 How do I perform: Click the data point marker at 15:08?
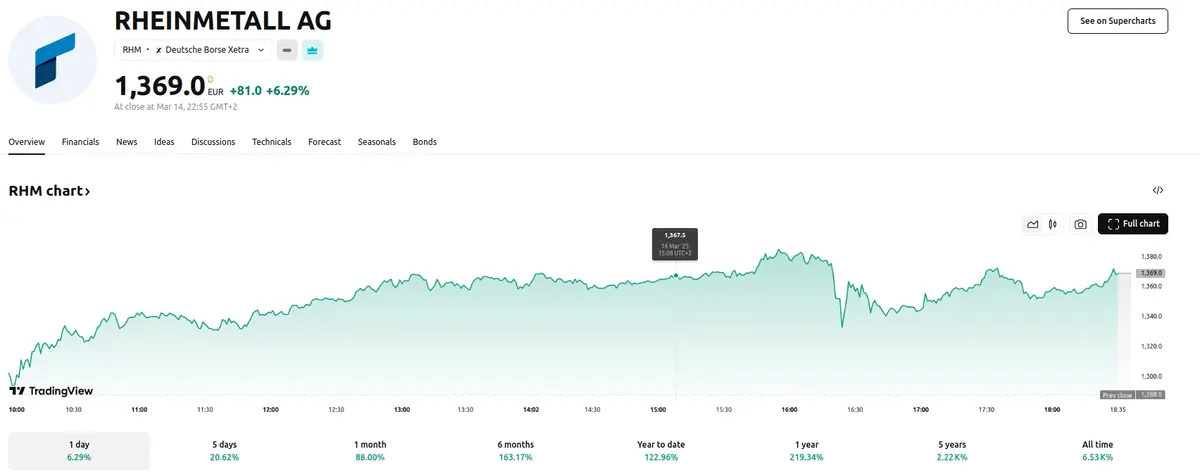click(676, 275)
